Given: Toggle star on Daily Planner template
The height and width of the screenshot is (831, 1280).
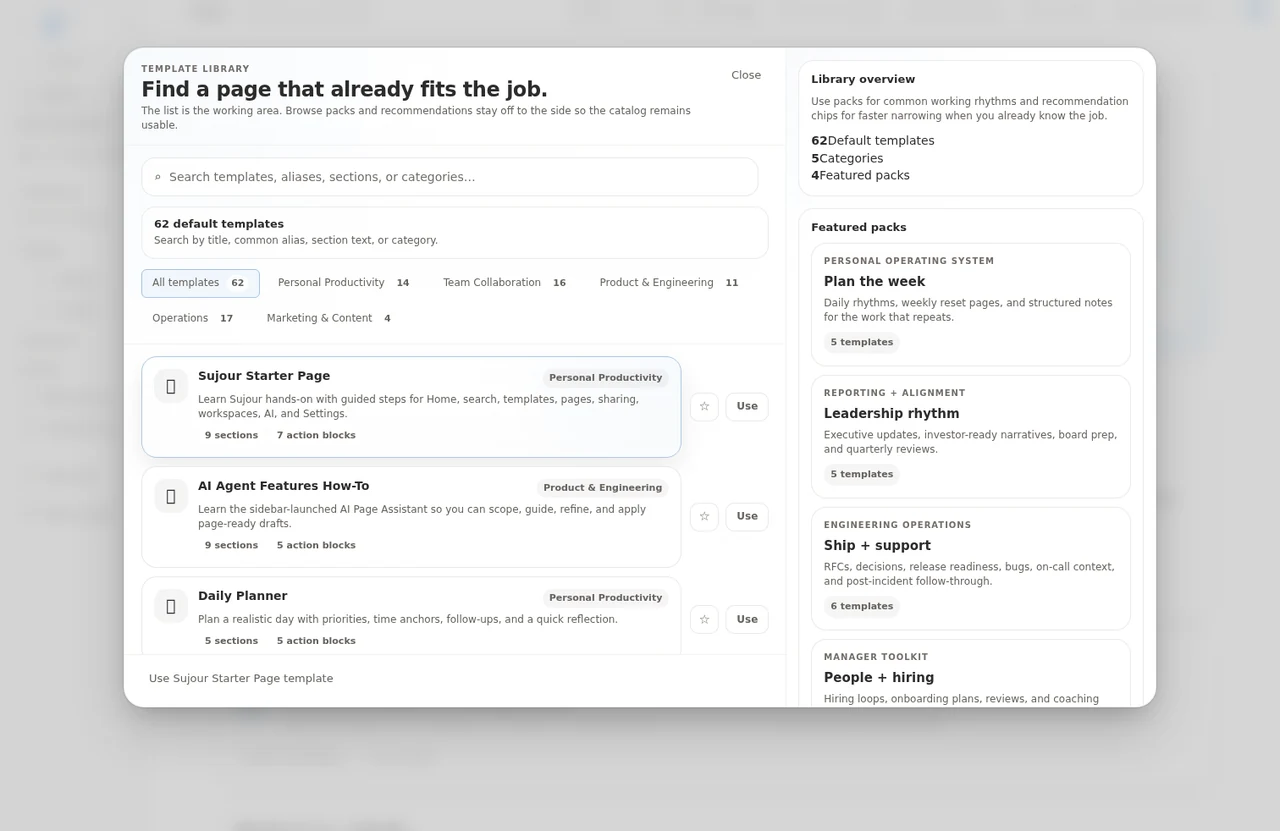Looking at the screenshot, I should (704, 620).
